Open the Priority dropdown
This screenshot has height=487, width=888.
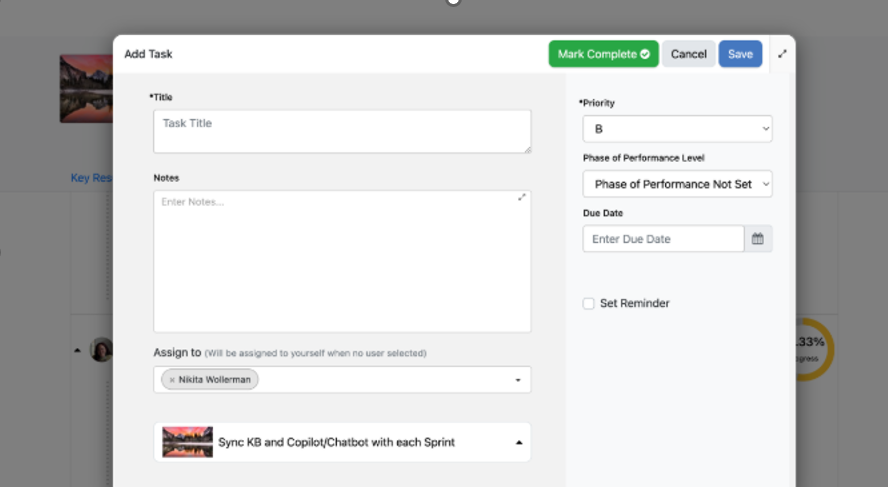pyautogui.click(x=677, y=129)
